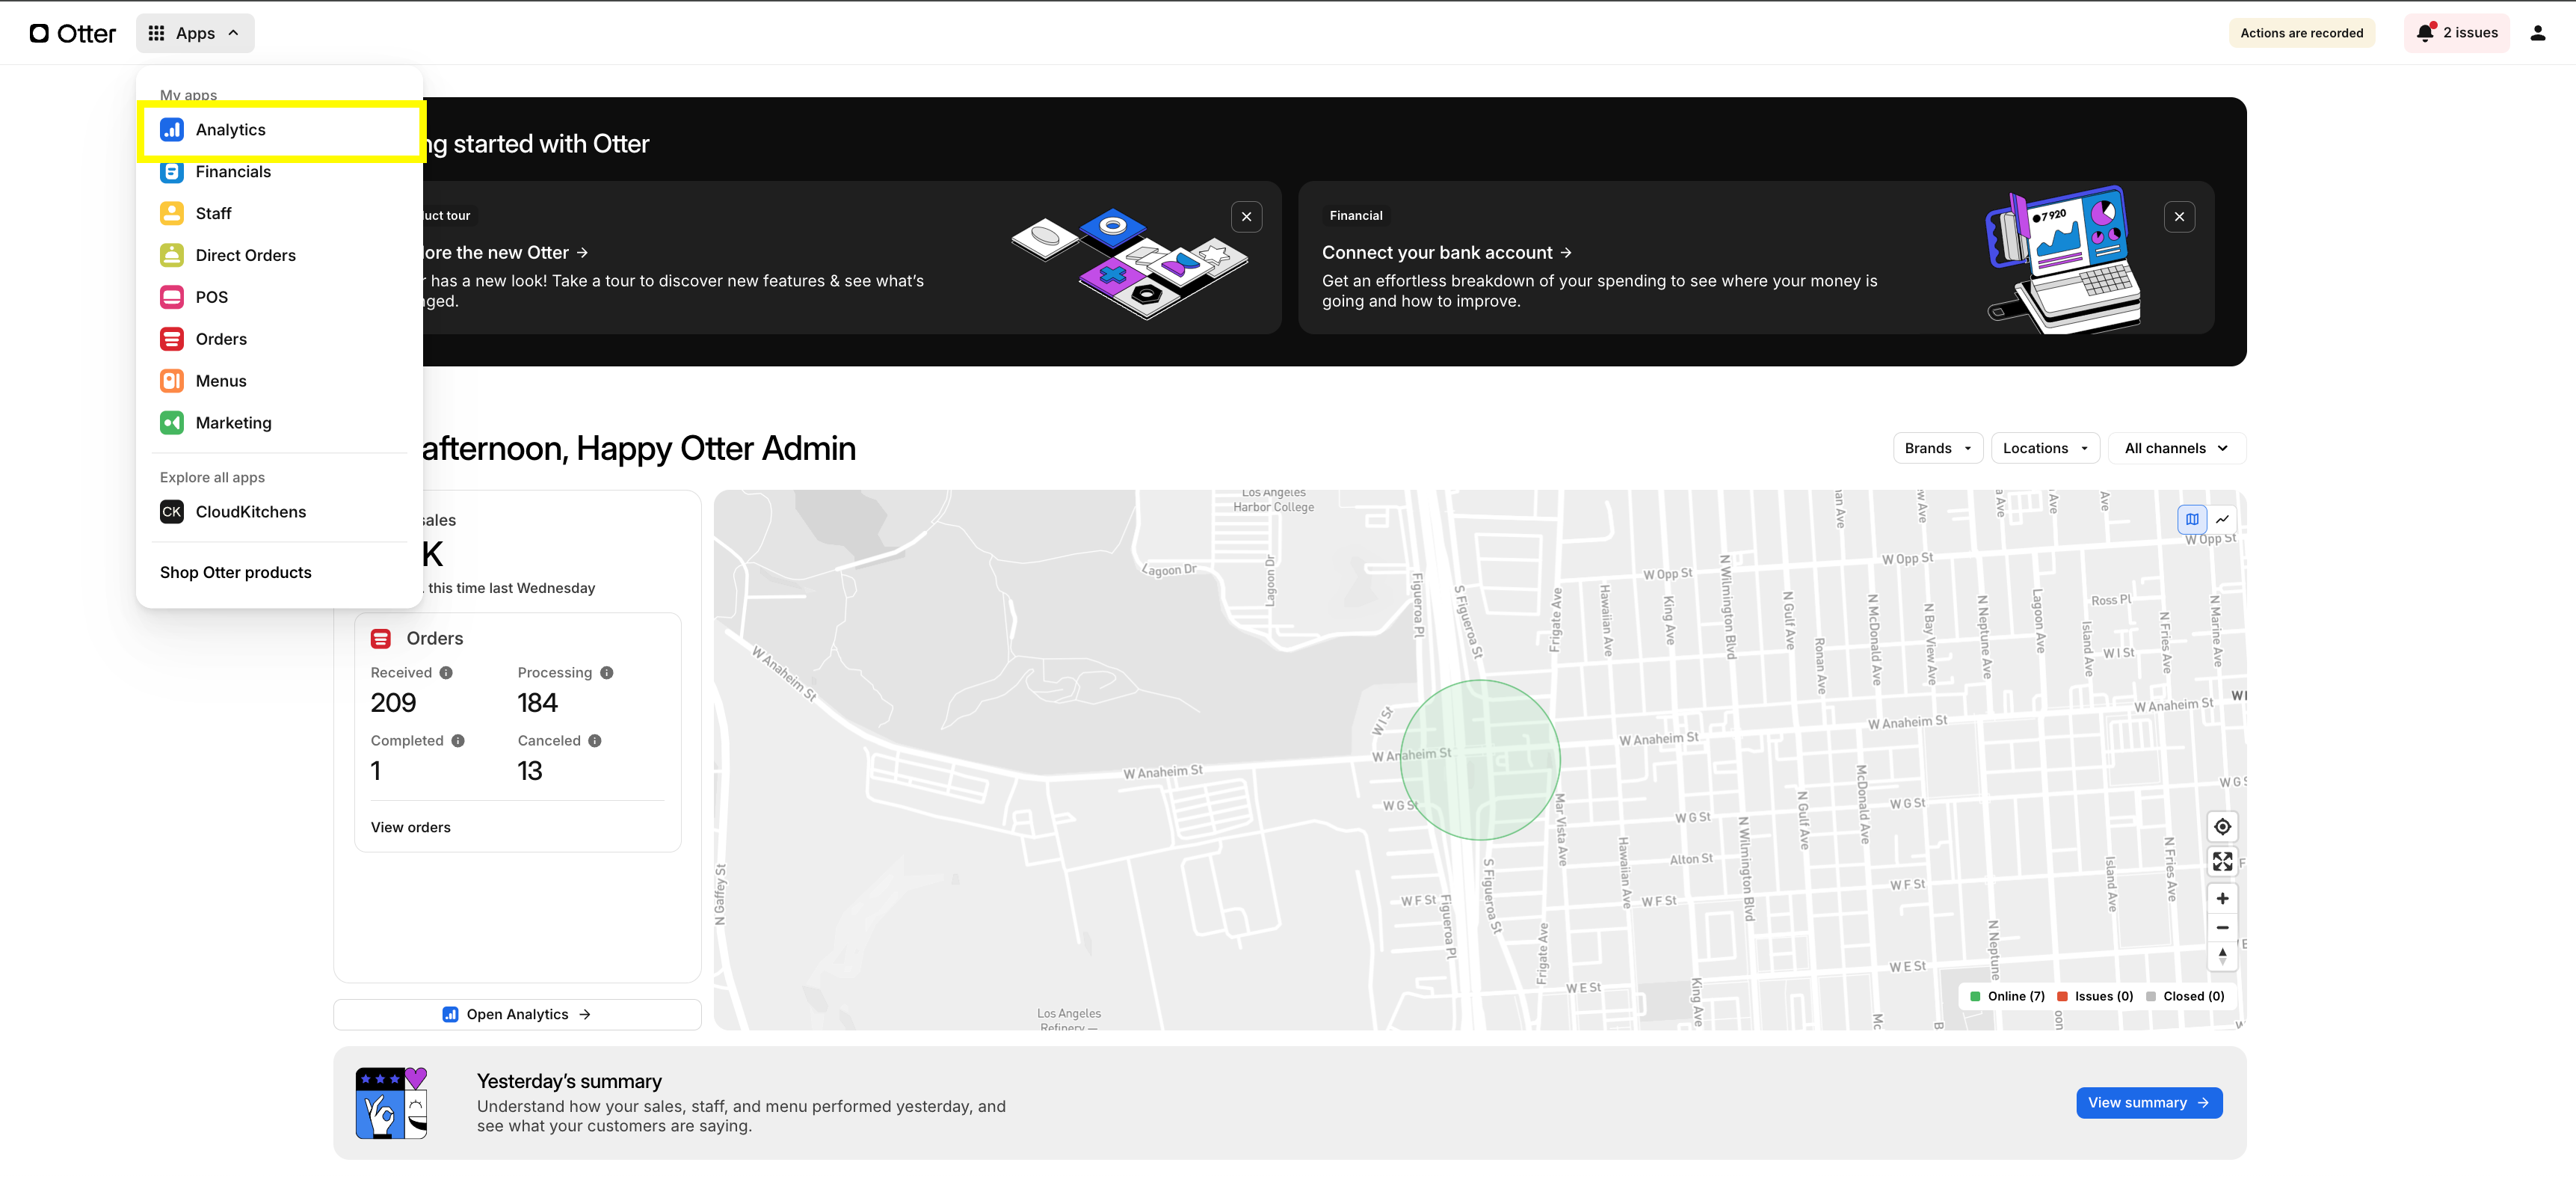Click the Analytics app icon
The image size is (2576, 1177).
(172, 130)
